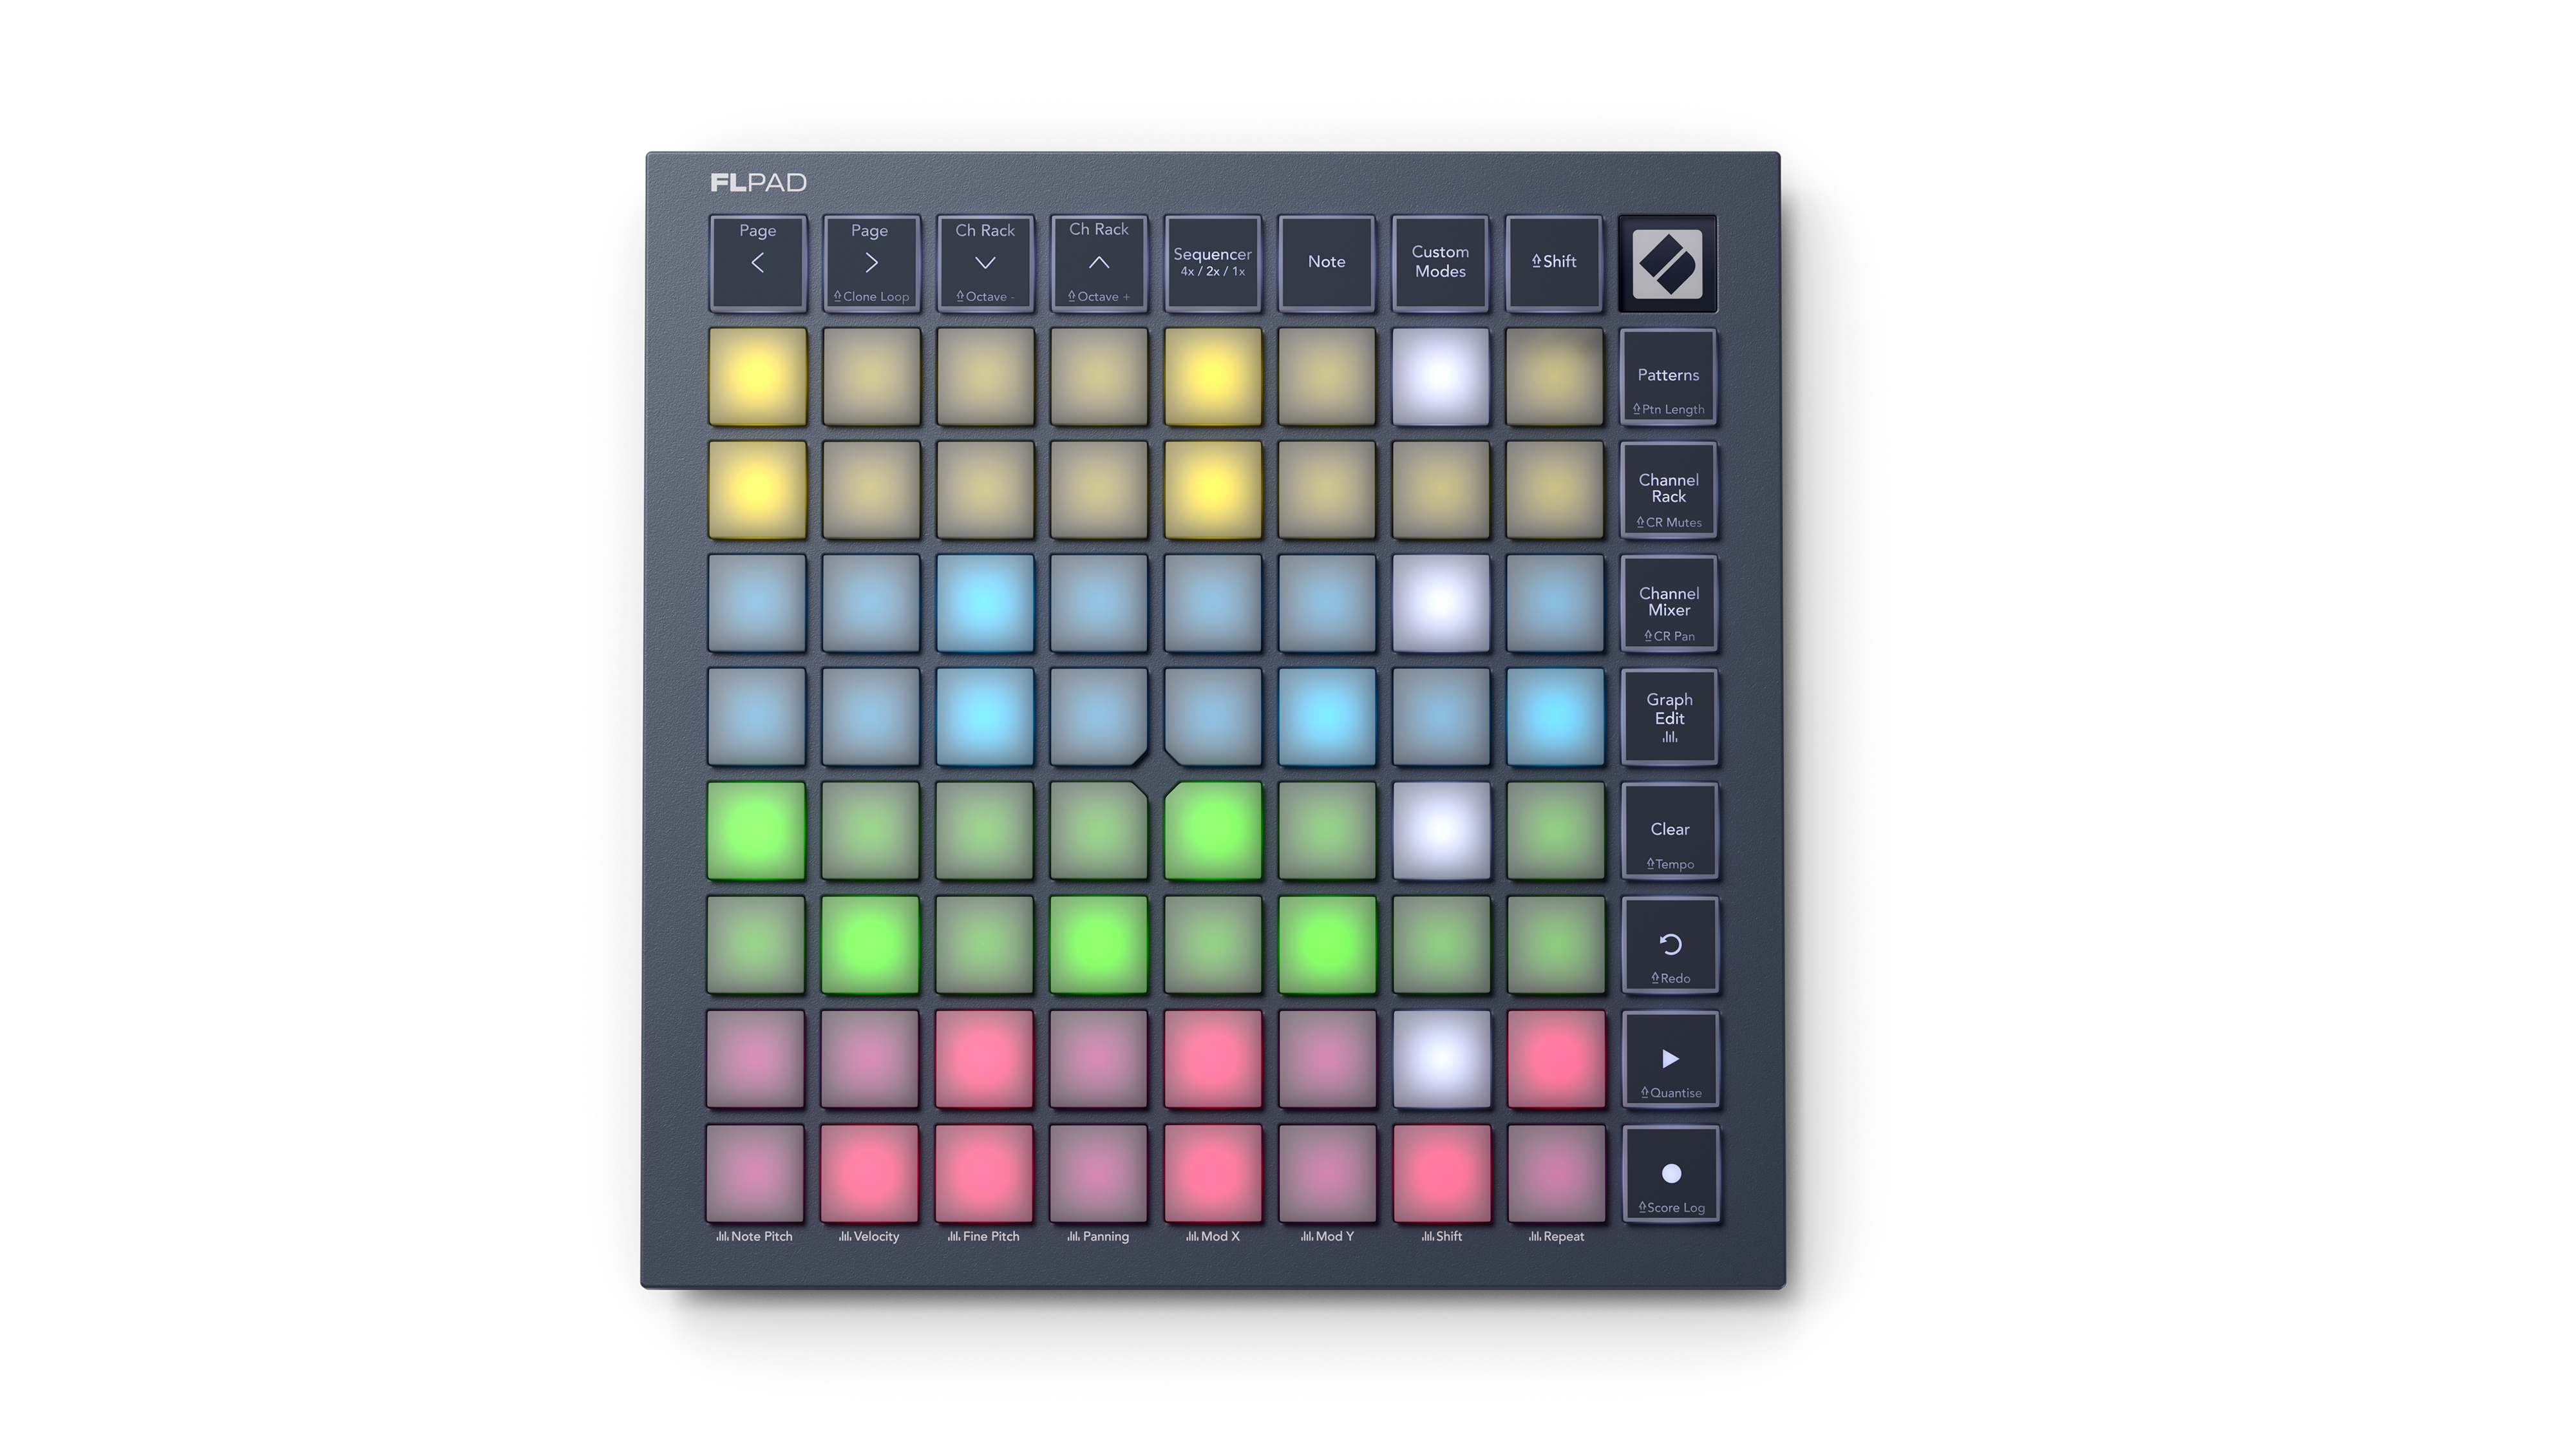This screenshot has height=1449, width=2576.
Task: Tap the pad above Fine Pitch label
Action: coord(983,1173)
